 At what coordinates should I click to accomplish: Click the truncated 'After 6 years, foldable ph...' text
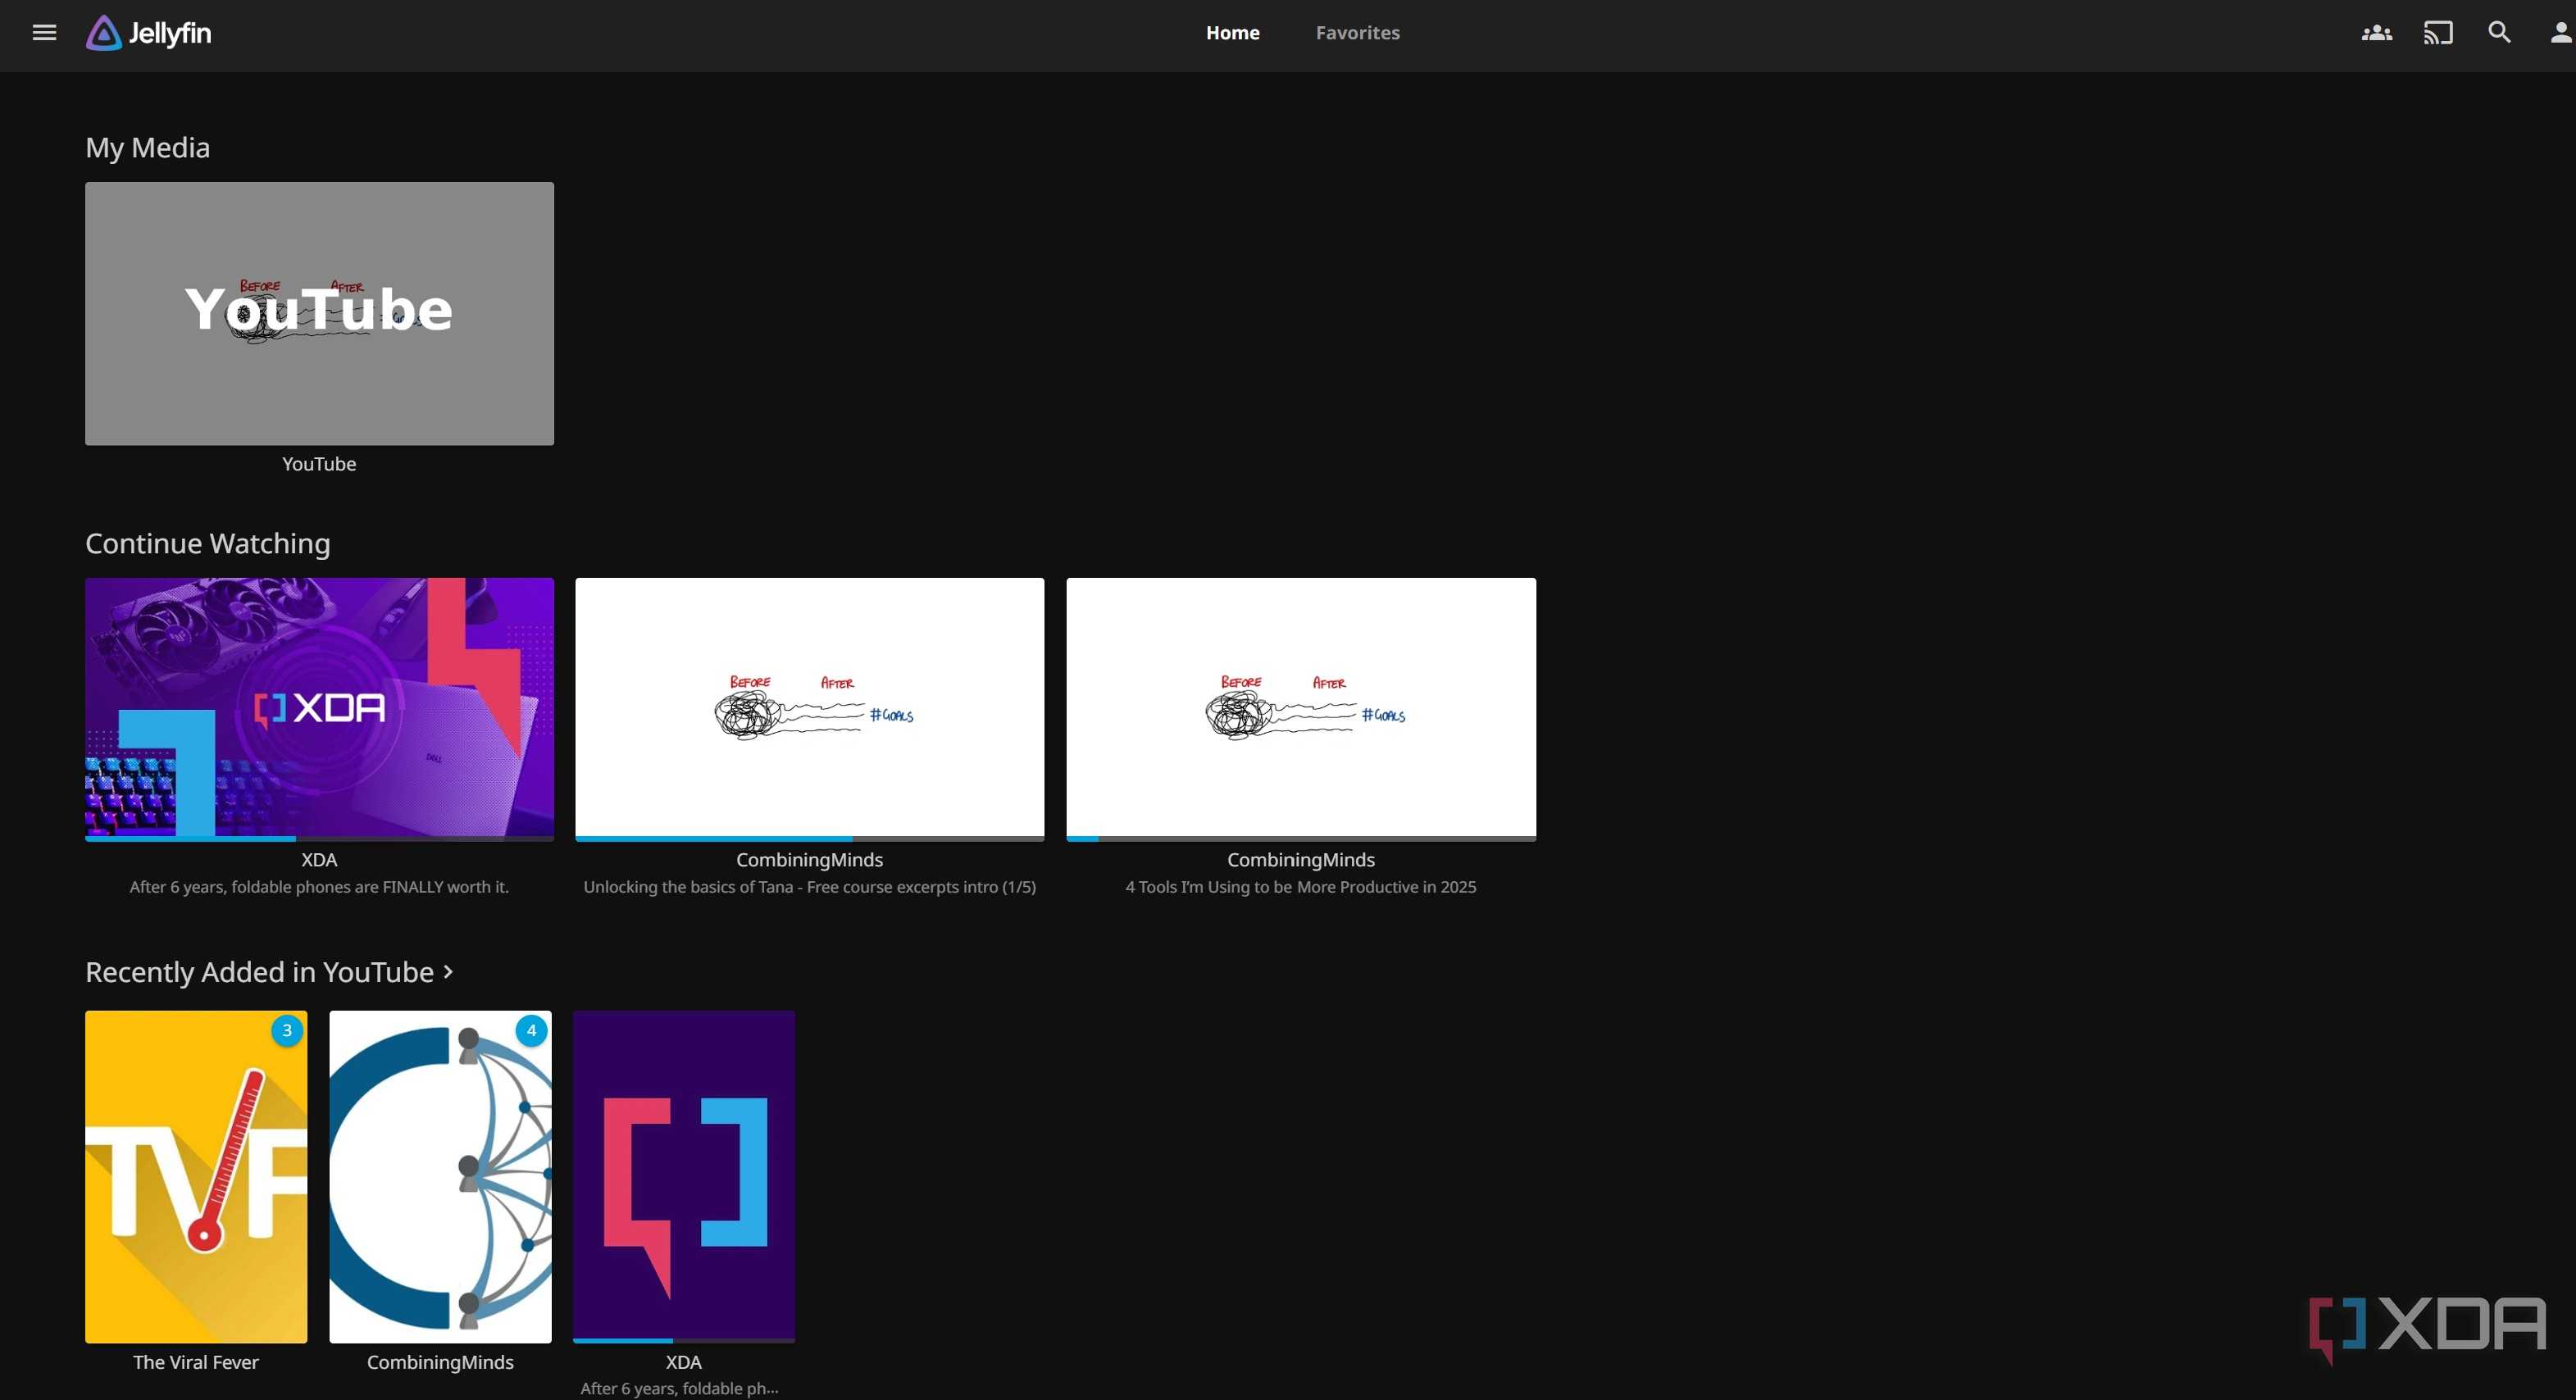point(679,1388)
